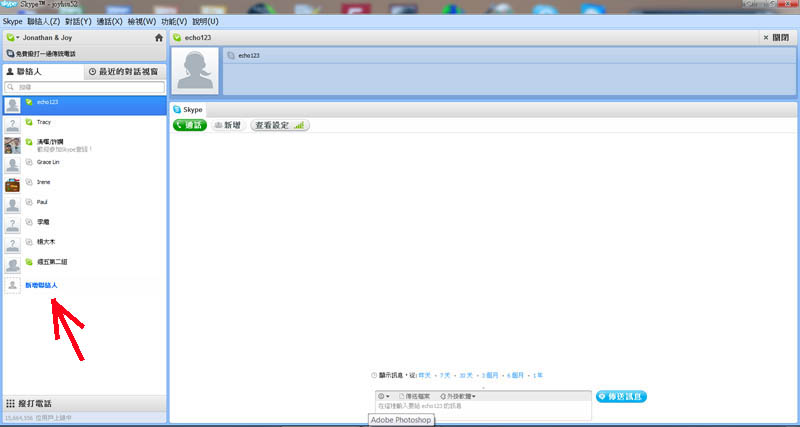Screen dimensions: 800x427
Task: Select the contact with the 歡迎參加Skype mood message
Action: [85, 145]
